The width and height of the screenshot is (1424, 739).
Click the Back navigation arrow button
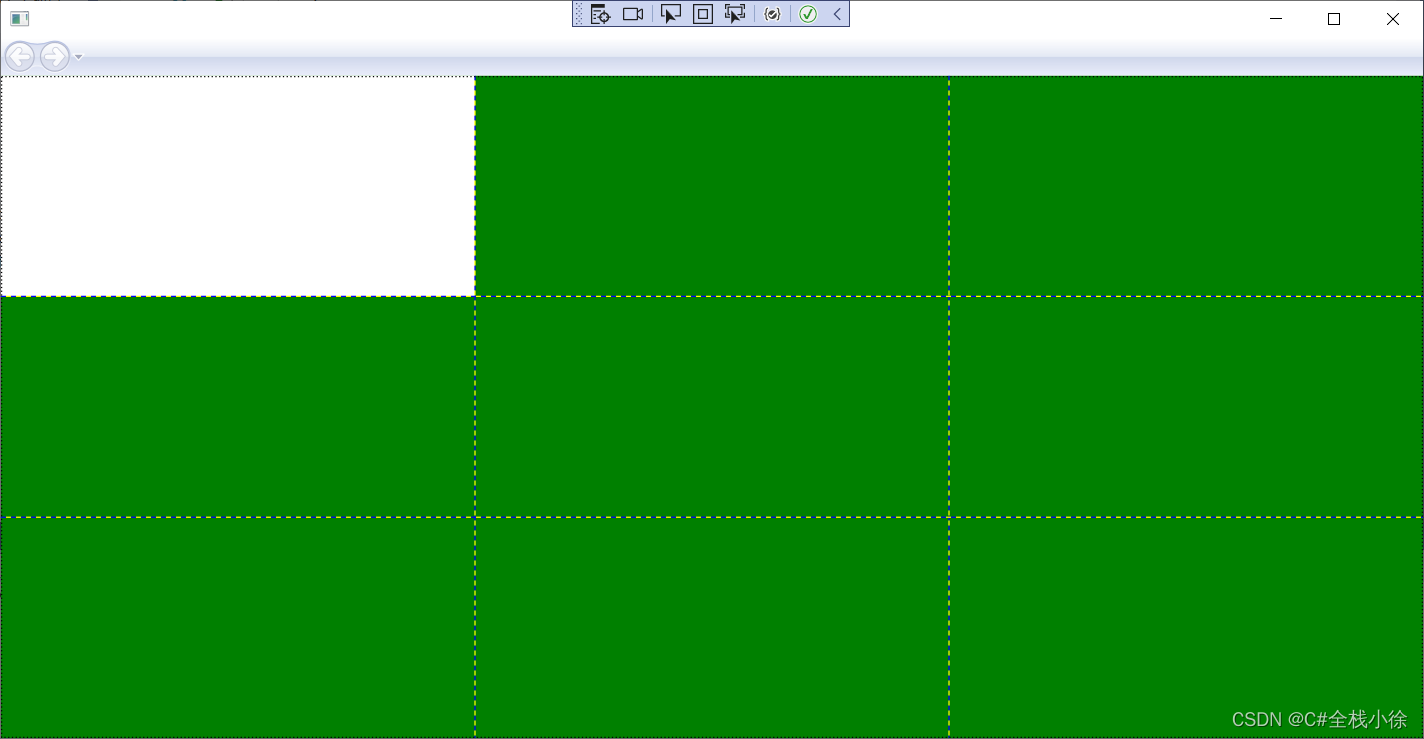tap(19, 56)
